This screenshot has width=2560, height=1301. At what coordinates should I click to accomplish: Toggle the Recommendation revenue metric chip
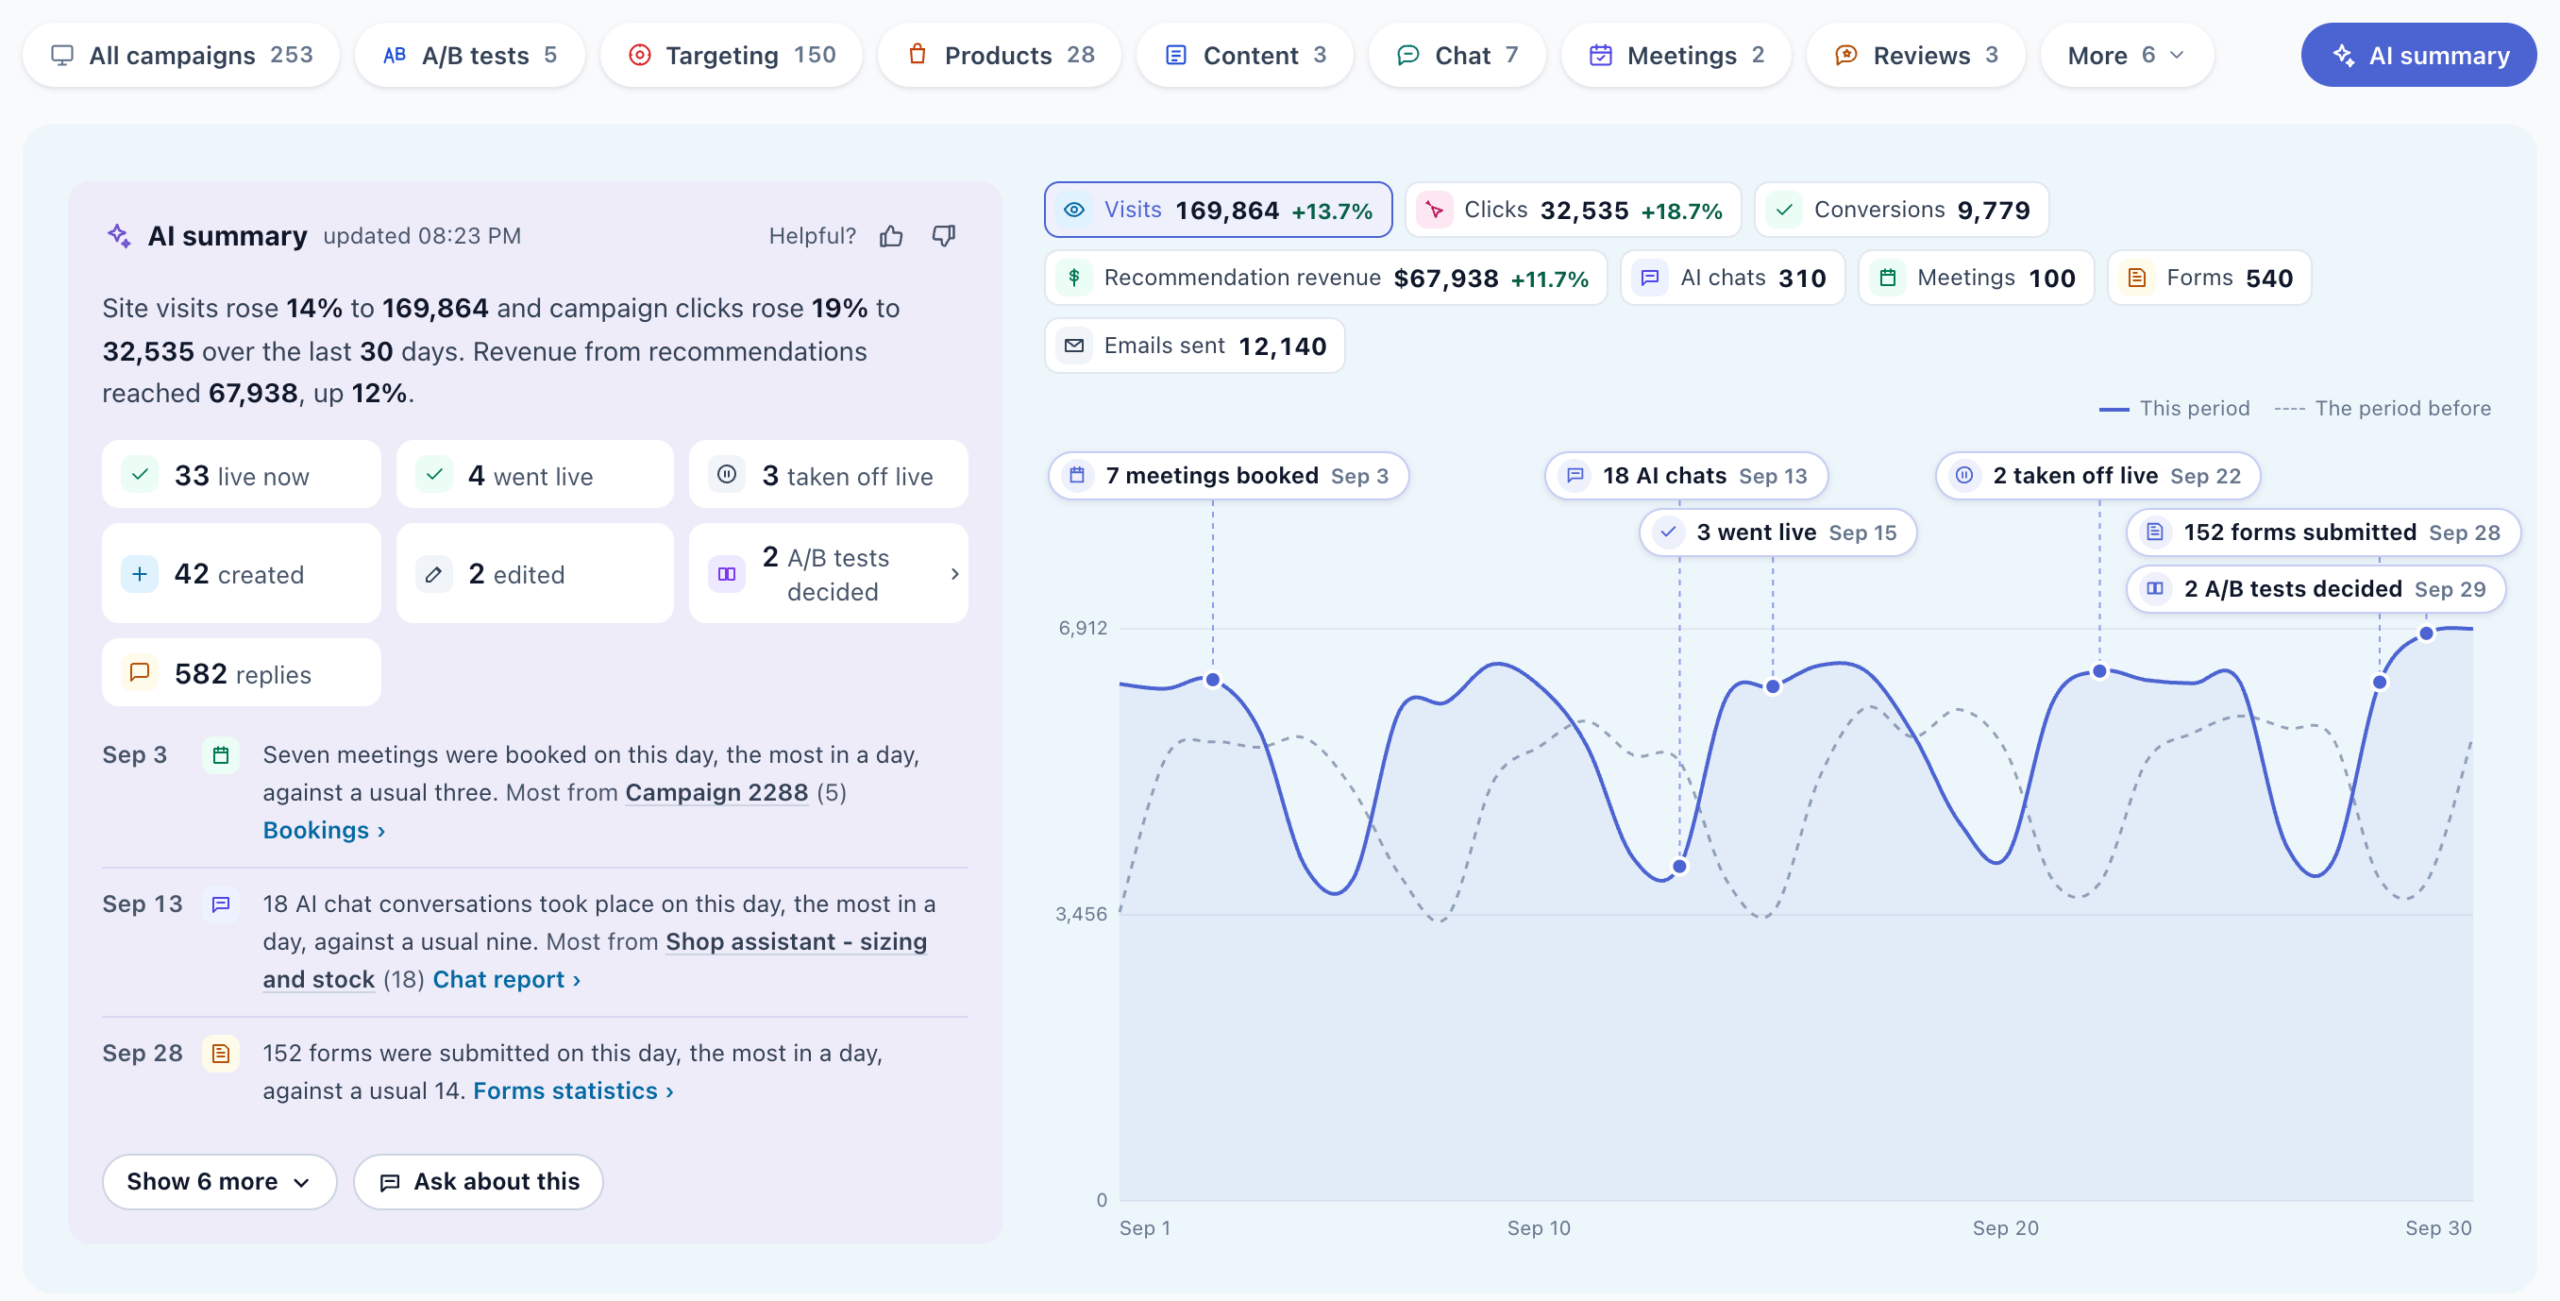[1326, 278]
